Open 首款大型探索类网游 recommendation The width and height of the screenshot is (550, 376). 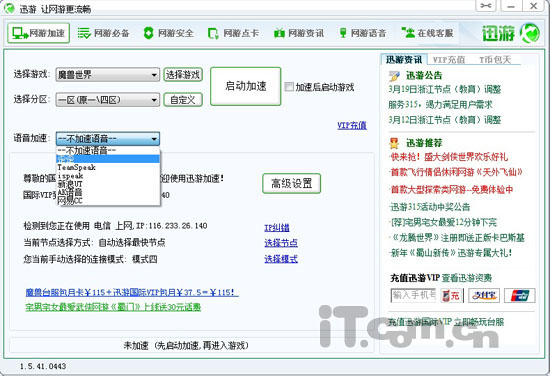coord(452,190)
